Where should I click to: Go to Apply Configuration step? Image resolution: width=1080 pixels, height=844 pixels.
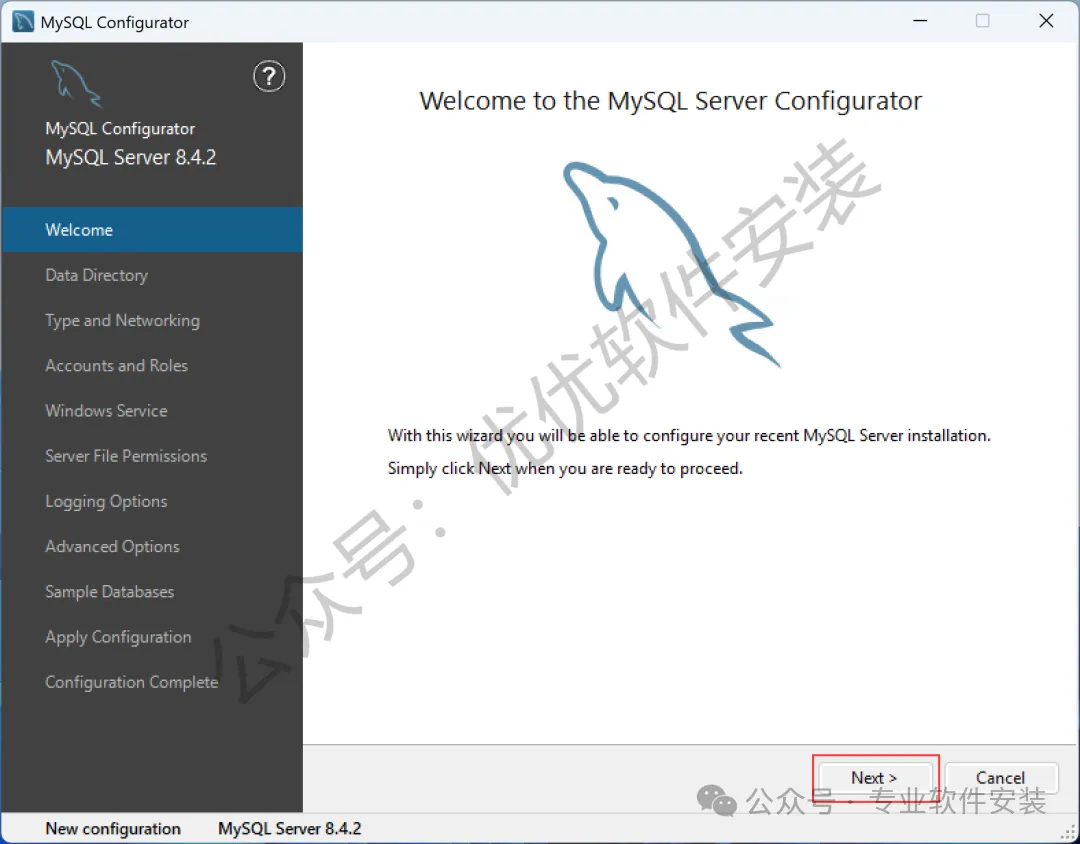(152, 637)
